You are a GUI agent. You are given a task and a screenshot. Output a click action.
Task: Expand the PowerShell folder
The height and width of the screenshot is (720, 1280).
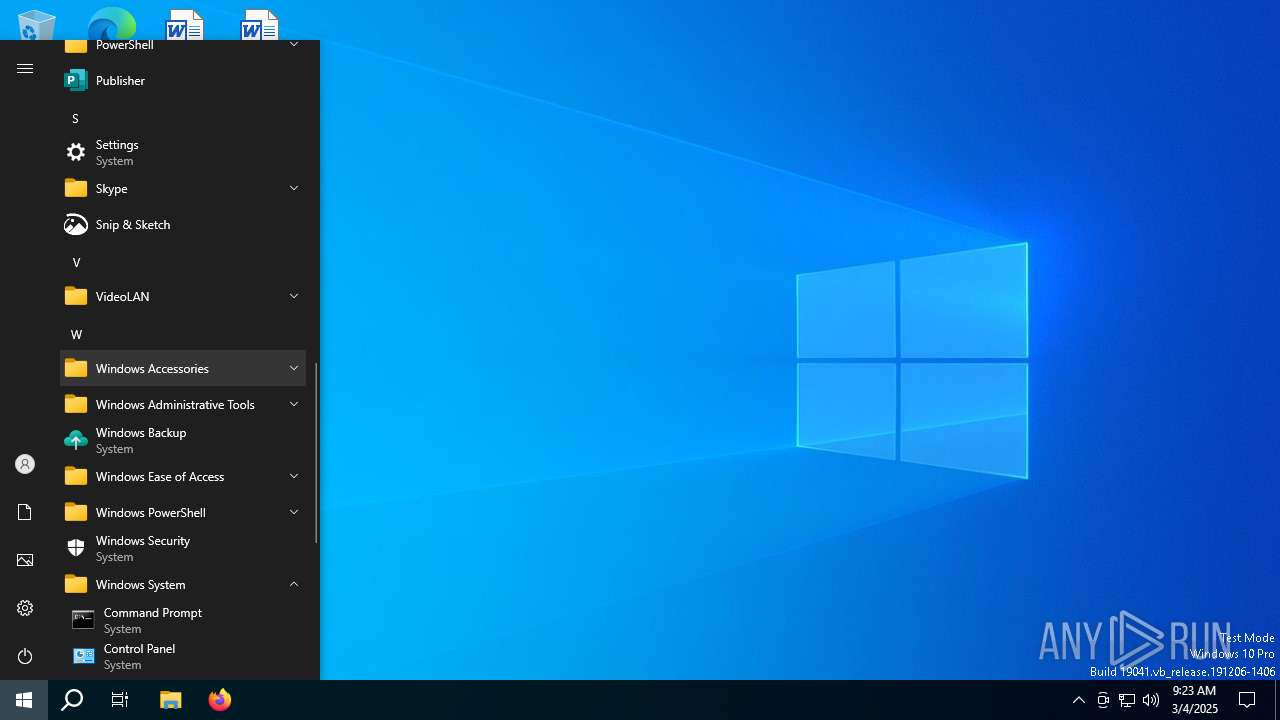(183, 46)
